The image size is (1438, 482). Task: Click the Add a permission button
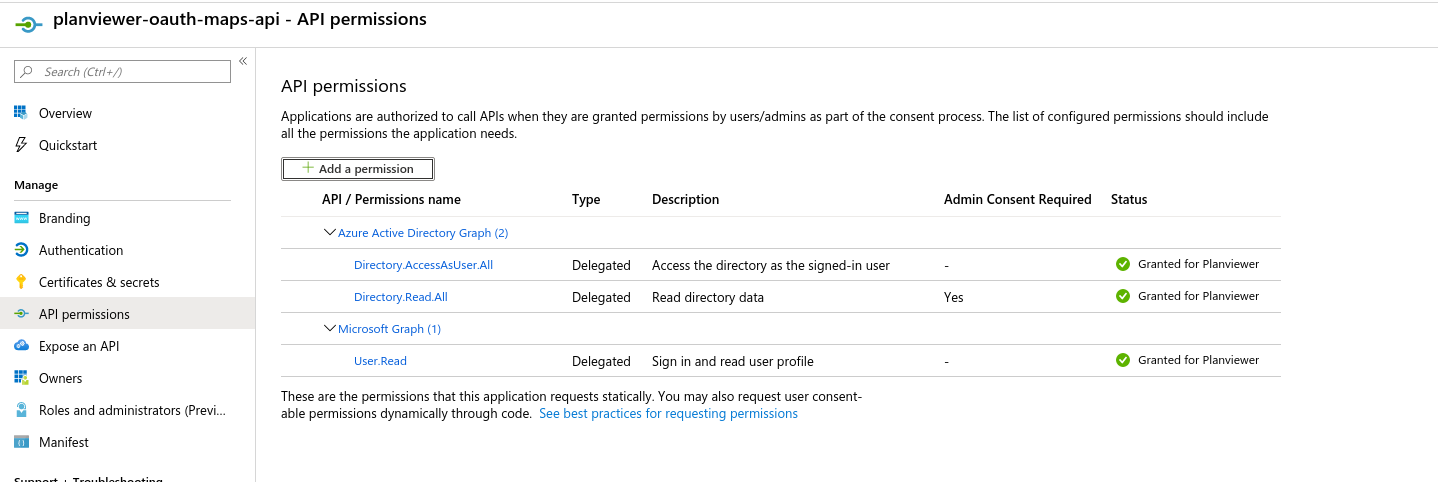[358, 169]
